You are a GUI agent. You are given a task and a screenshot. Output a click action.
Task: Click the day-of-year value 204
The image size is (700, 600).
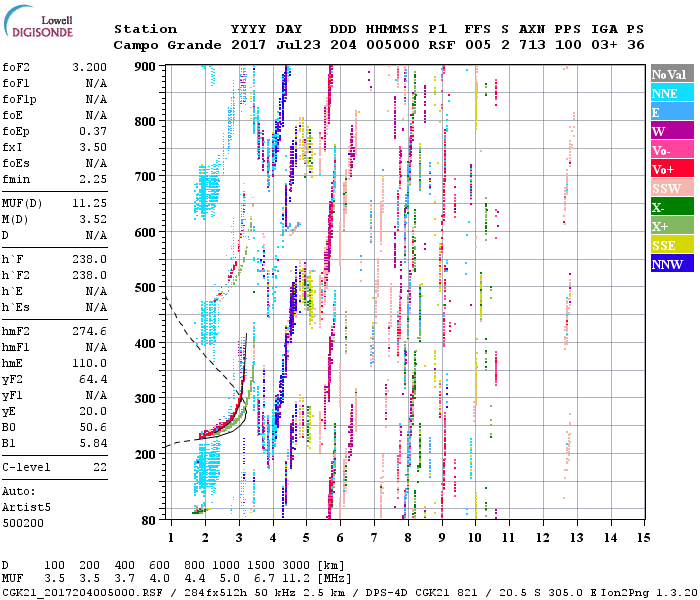[343, 45]
